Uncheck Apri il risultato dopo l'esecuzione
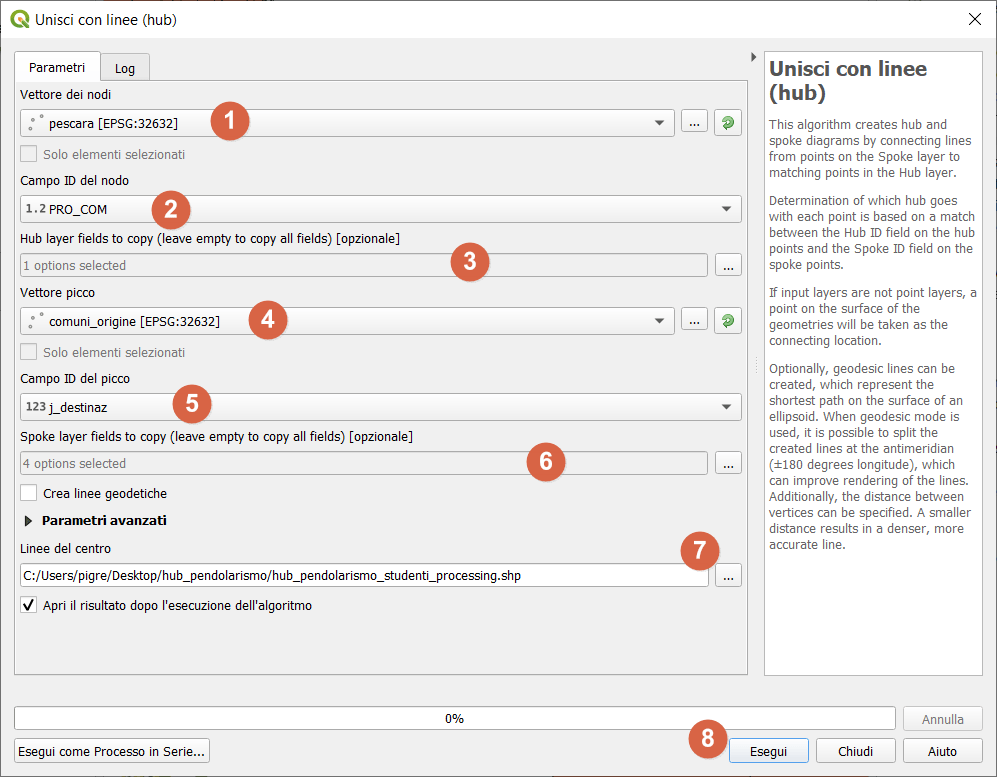 [29, 605]
